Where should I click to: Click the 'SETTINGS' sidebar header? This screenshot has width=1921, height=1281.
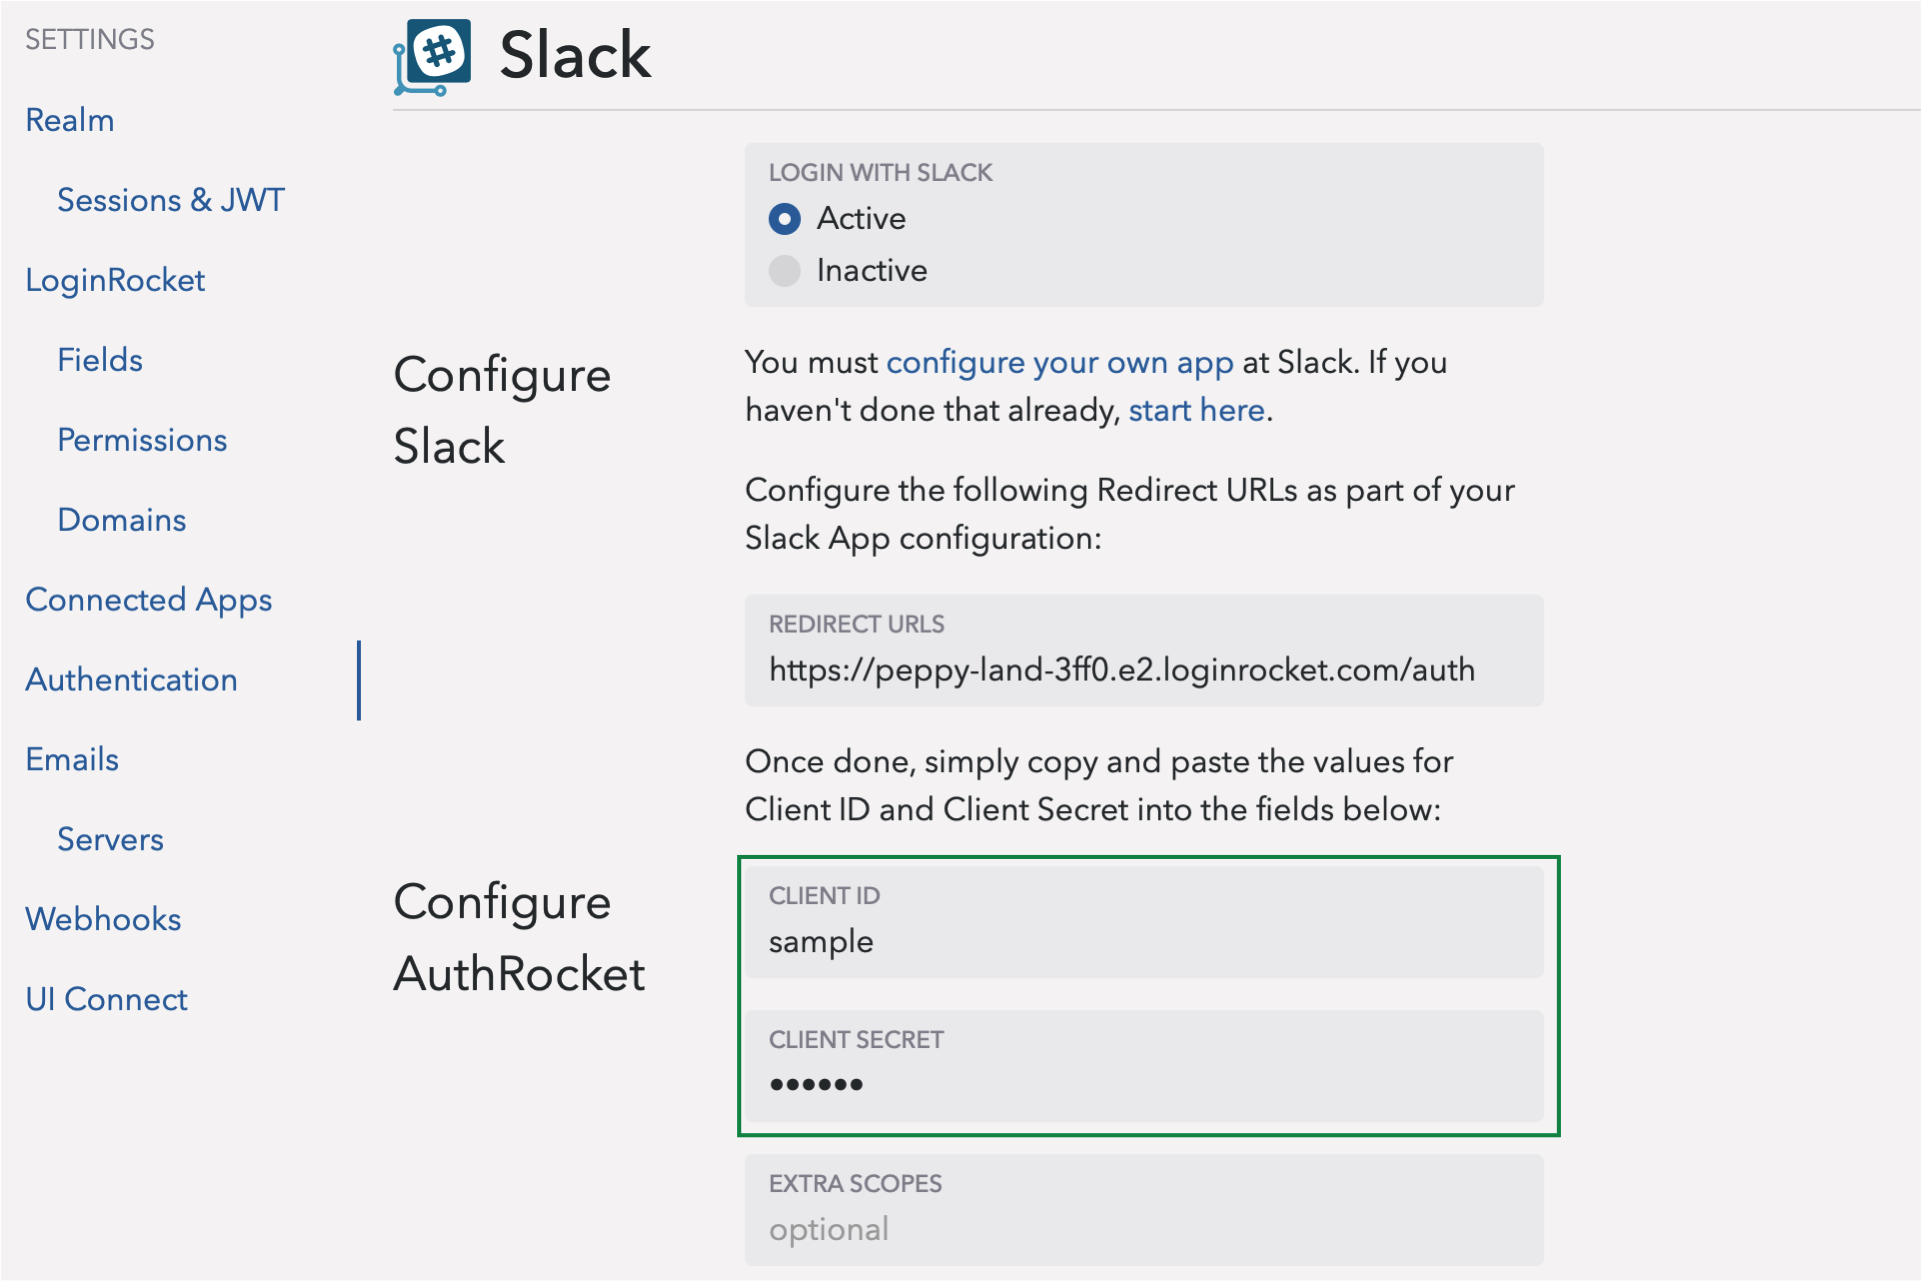pos(90,39)
